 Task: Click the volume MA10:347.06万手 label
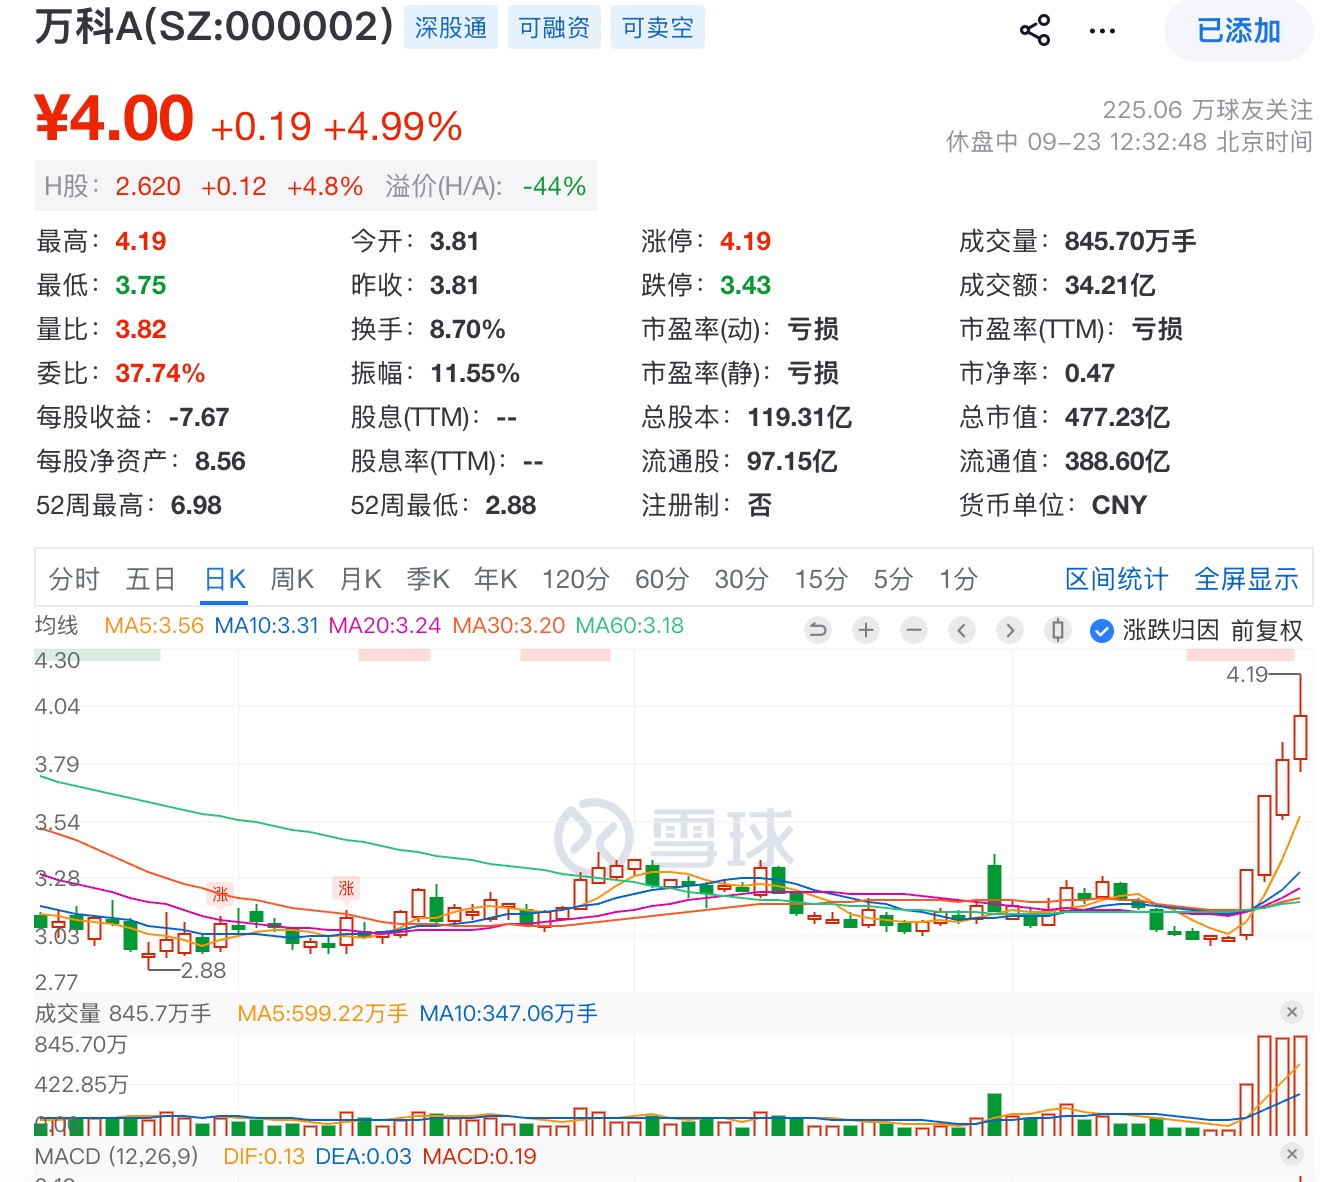[508, 1013]
